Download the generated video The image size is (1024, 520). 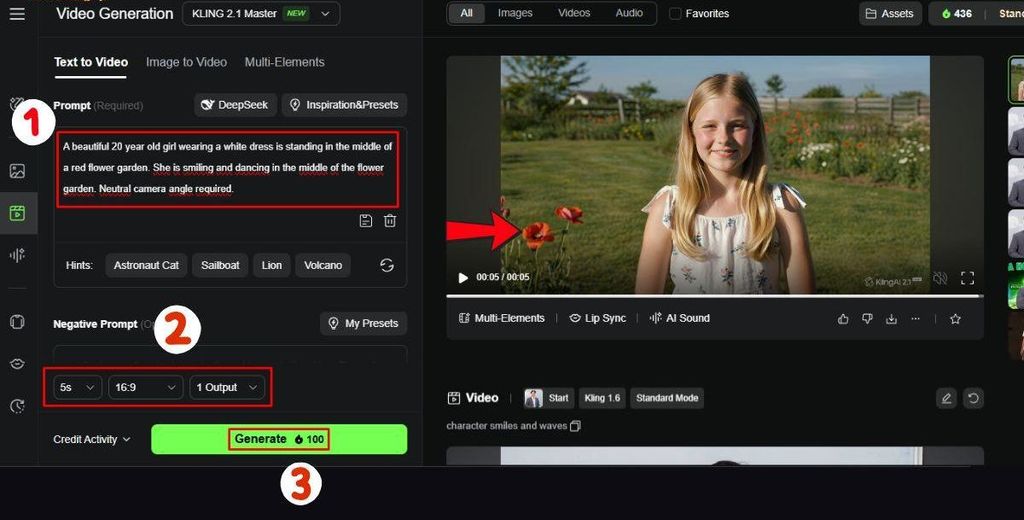[x=891, y=319]
